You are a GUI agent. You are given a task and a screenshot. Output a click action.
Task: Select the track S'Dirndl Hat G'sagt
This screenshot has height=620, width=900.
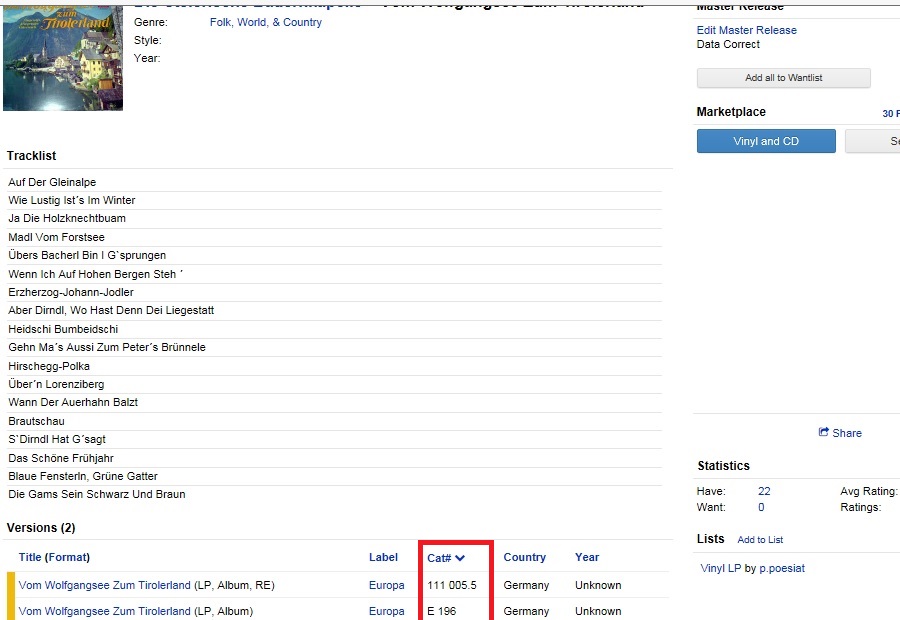tap(57, 439)
